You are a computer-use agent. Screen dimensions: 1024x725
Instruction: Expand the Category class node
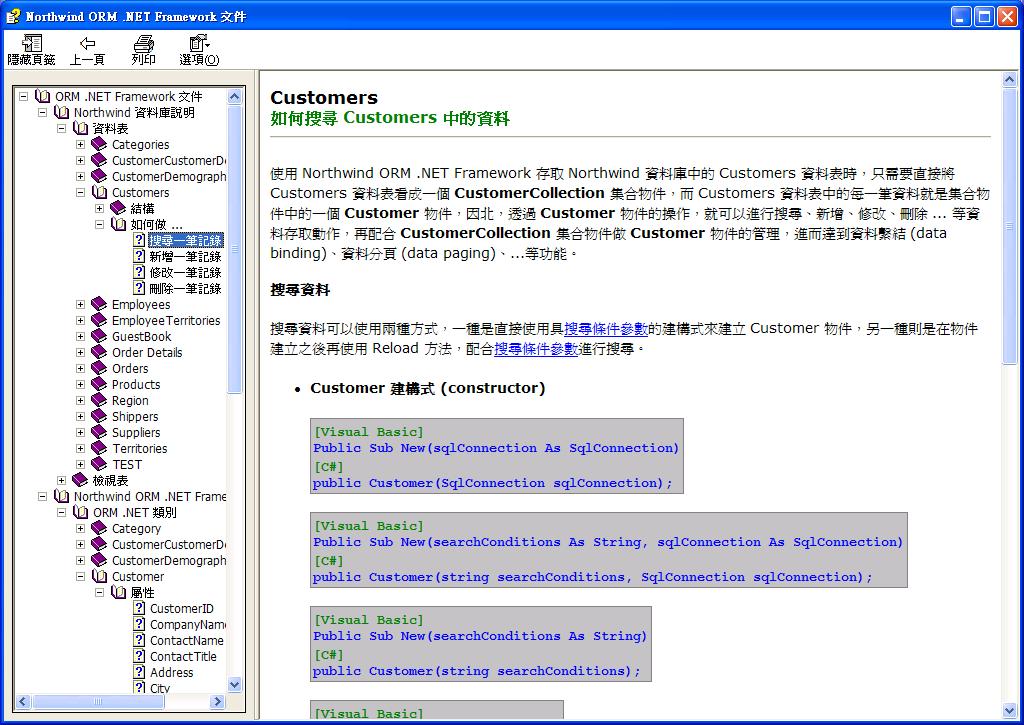pos(80,528)
